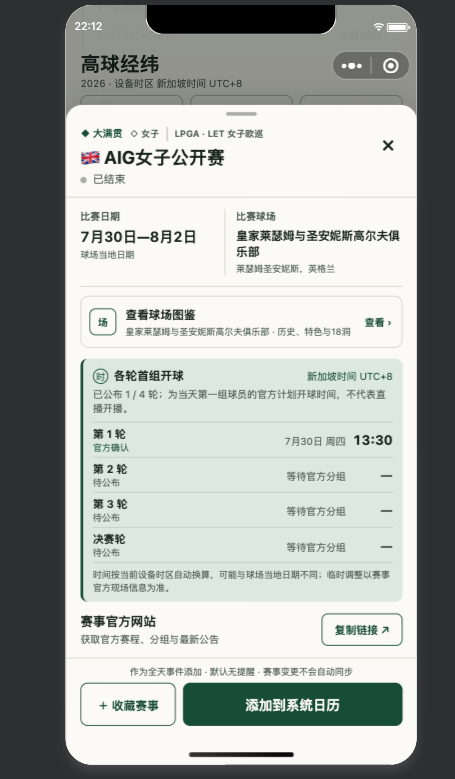Tap the sheet drag handle
This screenshot has height=779, width=455.
pyautogui.click(x=241, y=114)
